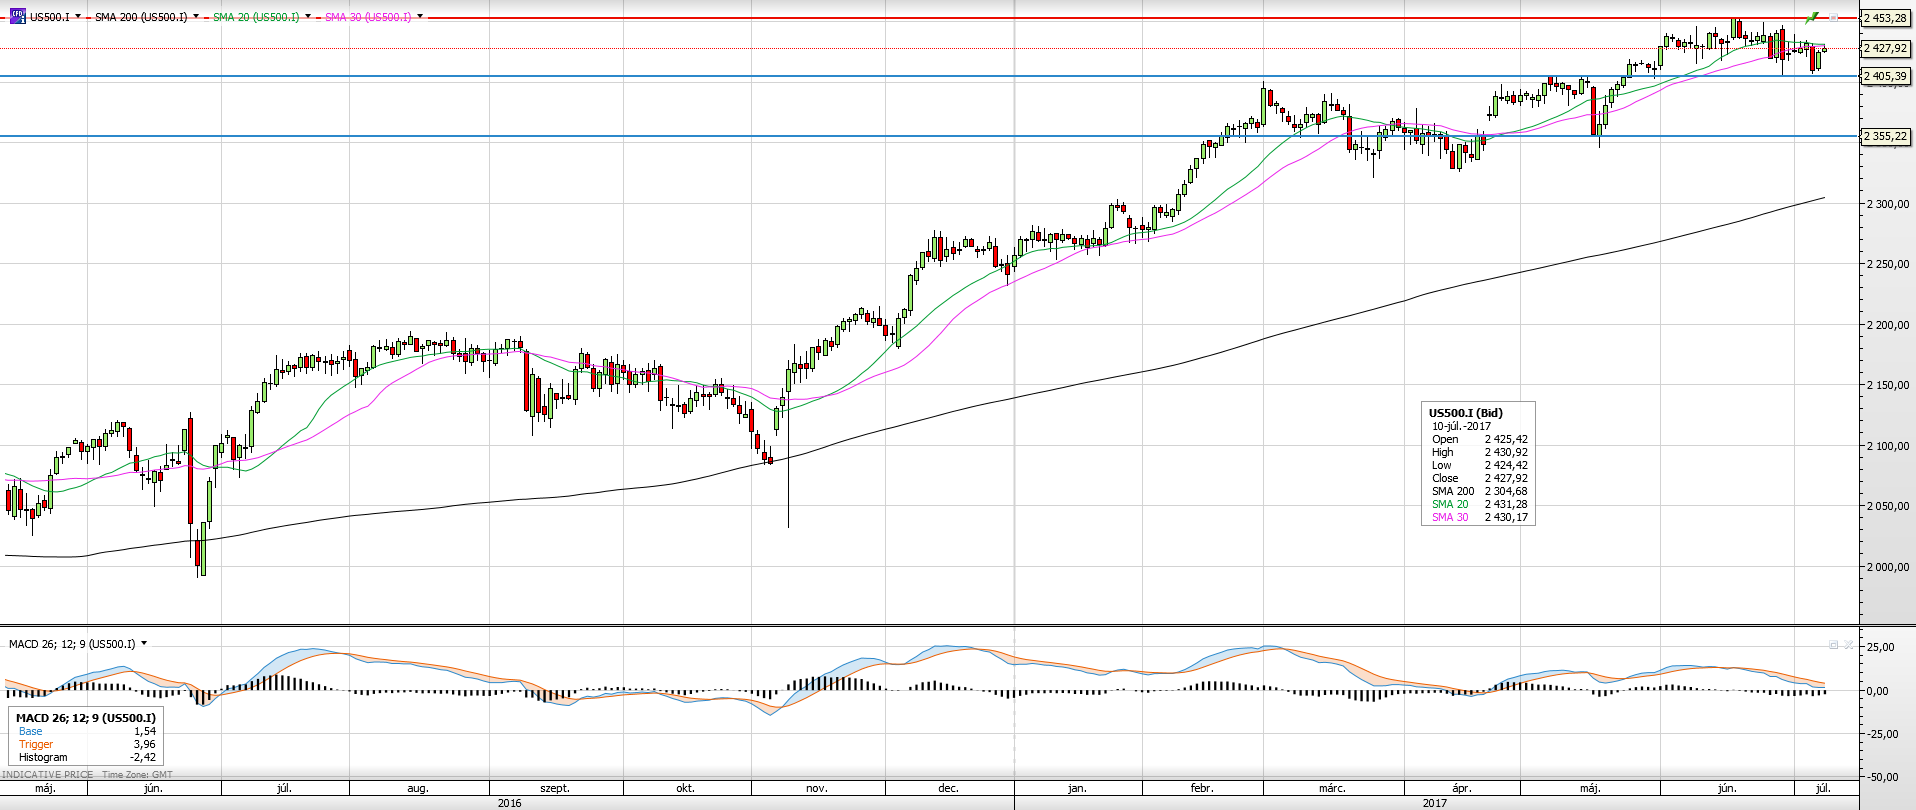Screen dimensions: 1916x810
Task: Click the Base 1,54 legend row
Action: (87, 731)
